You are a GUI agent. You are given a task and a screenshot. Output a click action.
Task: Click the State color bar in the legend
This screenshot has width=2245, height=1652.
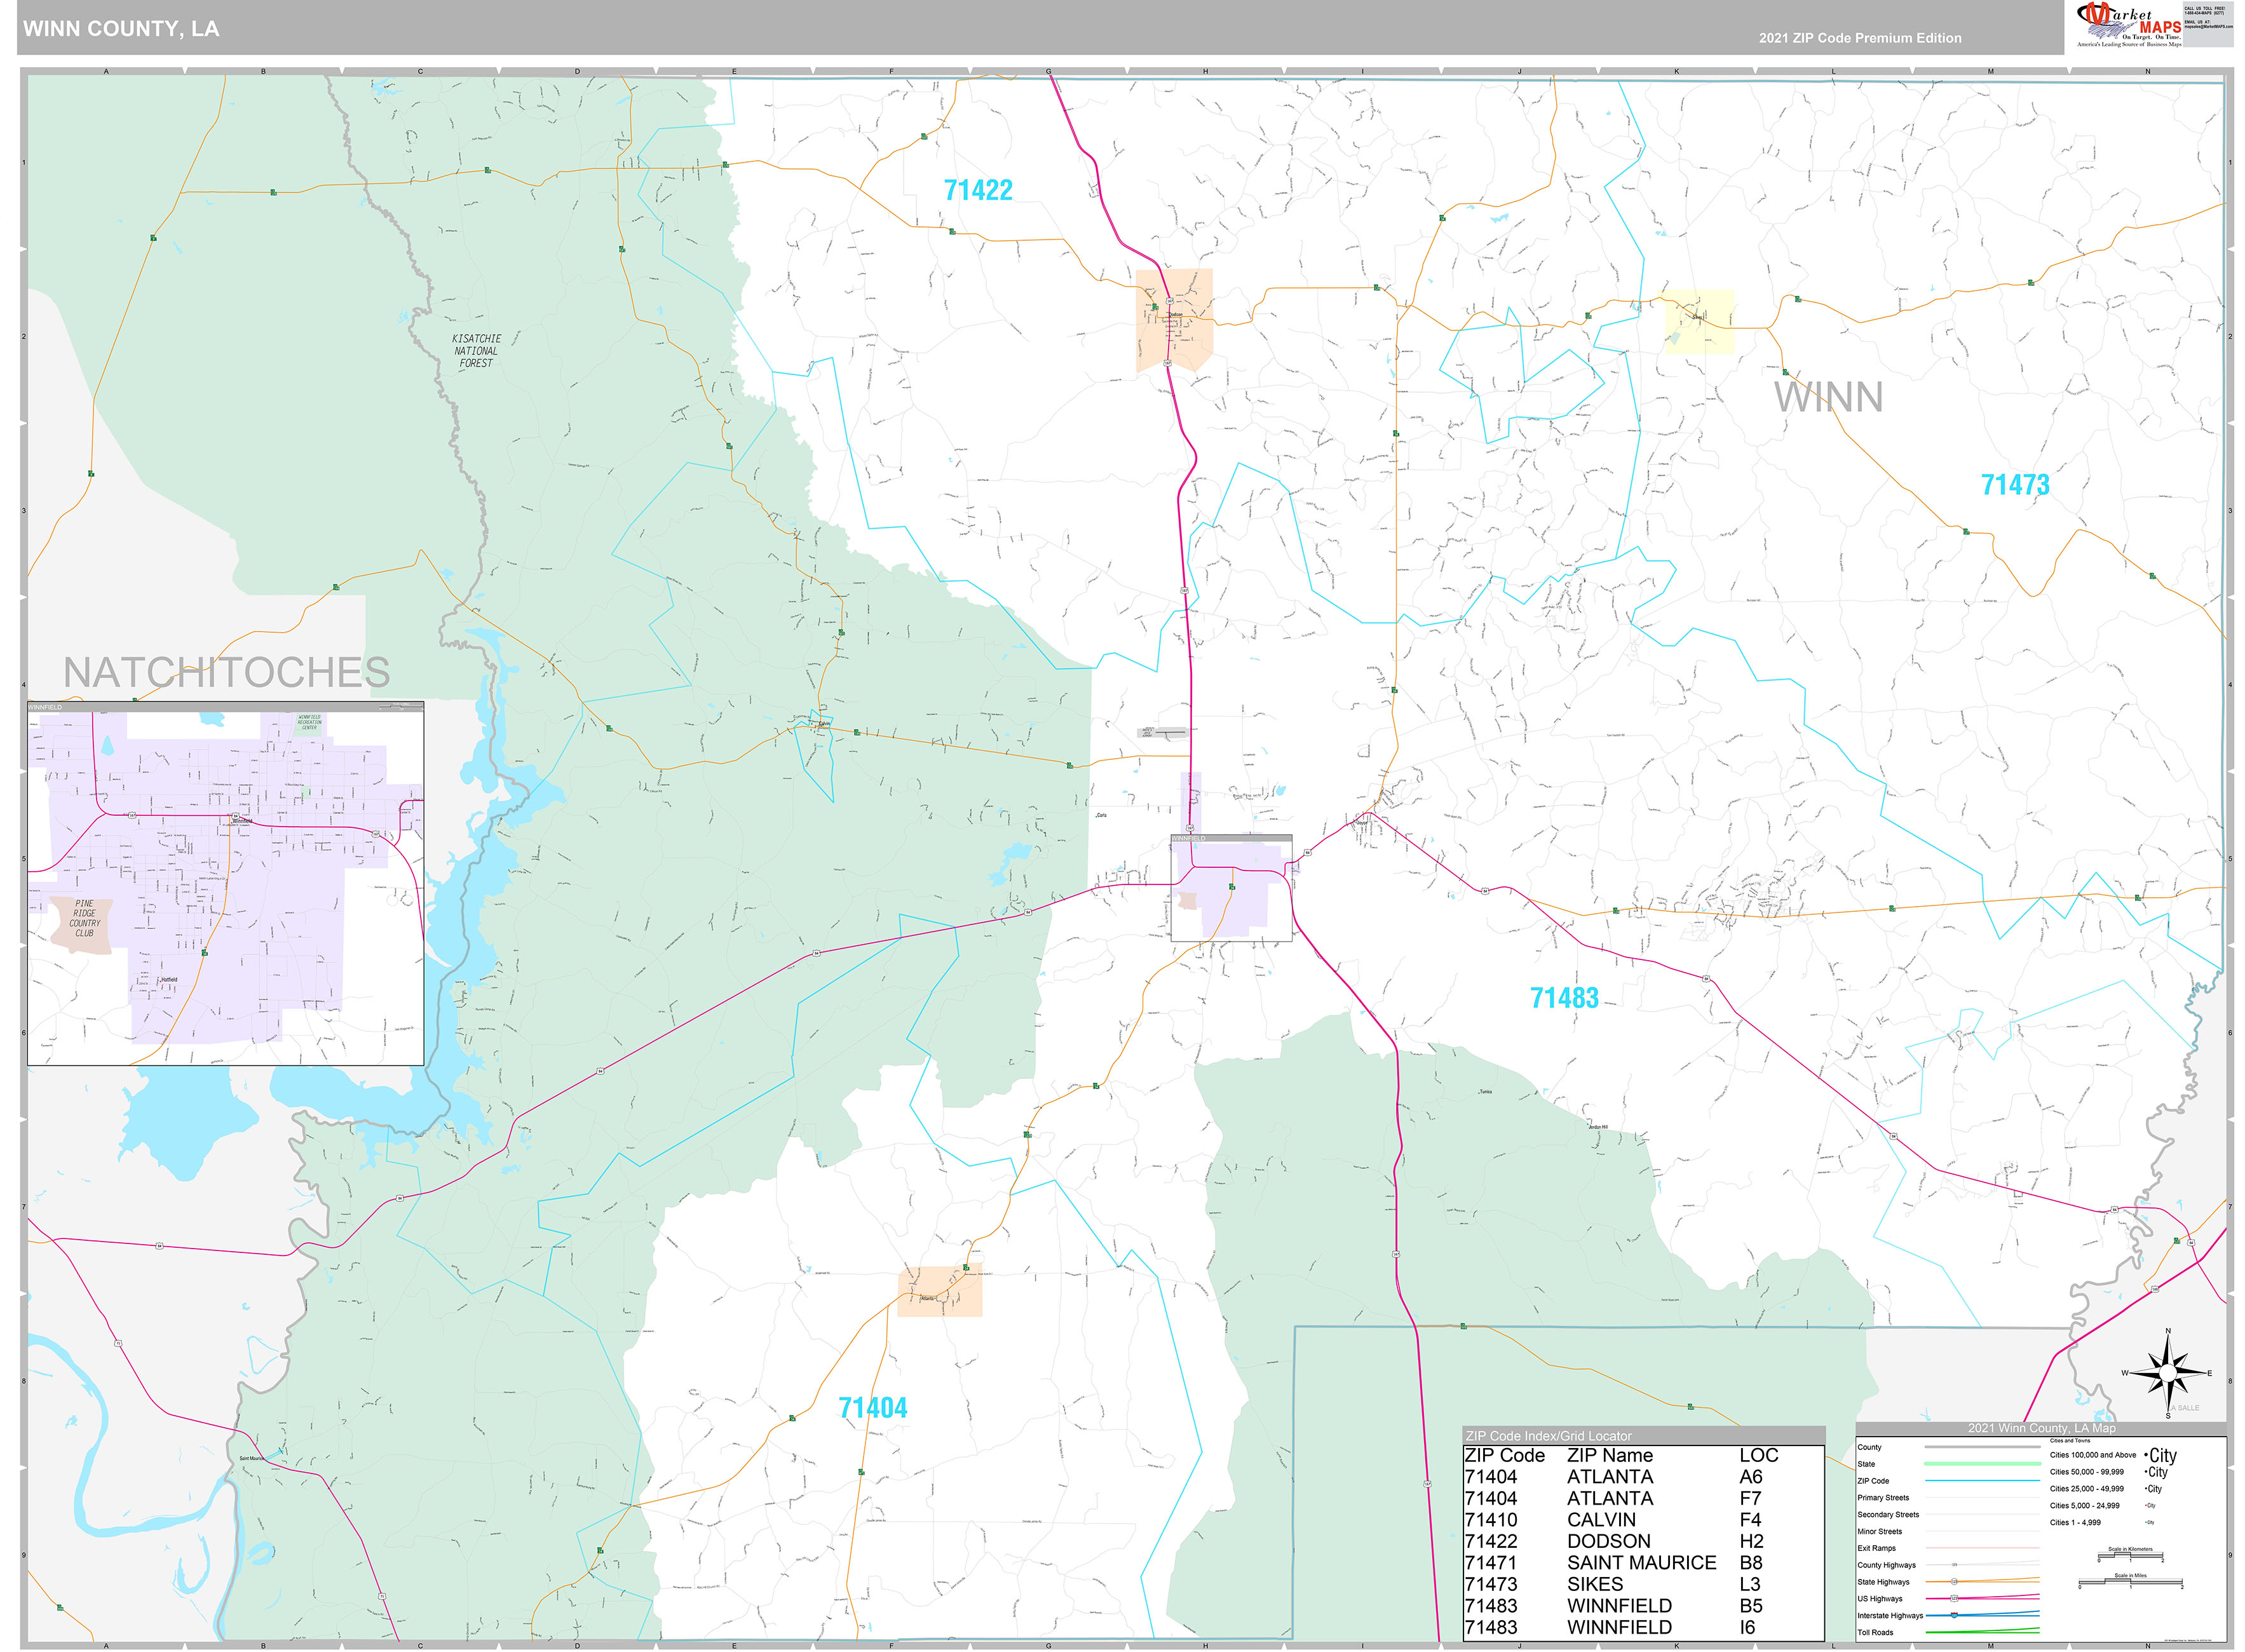point(1982,1463)
